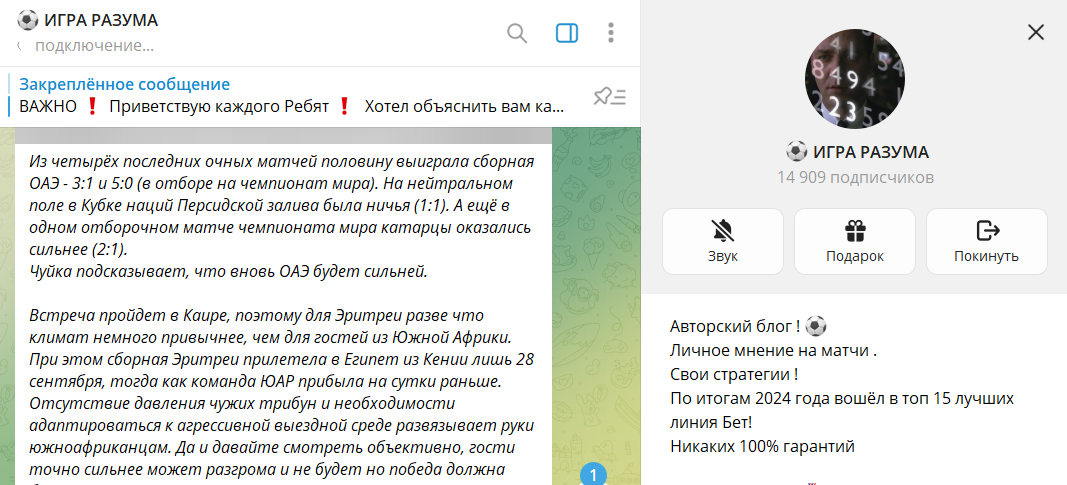Image resolution: width=1067 pixels, height=485 pixels.
Task: View the channel profile avatar
Action: 855,79
